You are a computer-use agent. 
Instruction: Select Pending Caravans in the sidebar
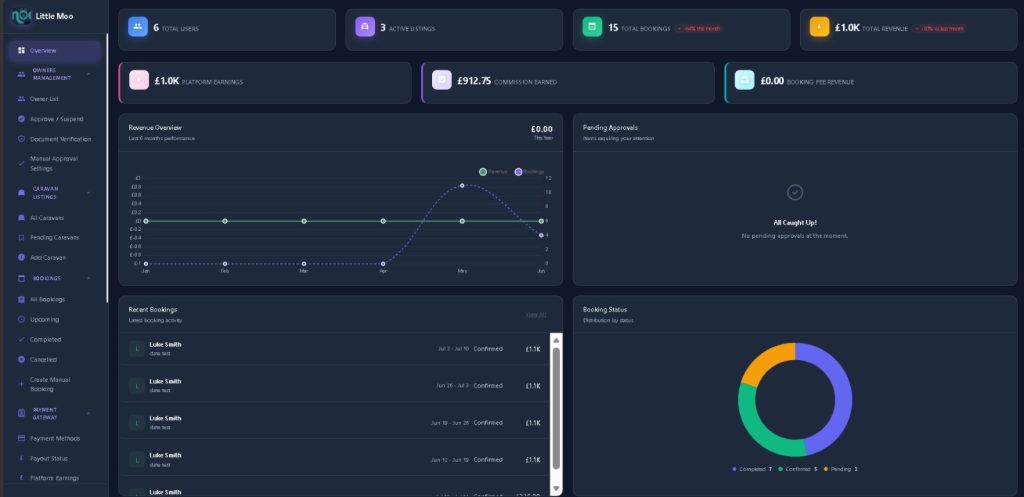click(x=54, y=238)
